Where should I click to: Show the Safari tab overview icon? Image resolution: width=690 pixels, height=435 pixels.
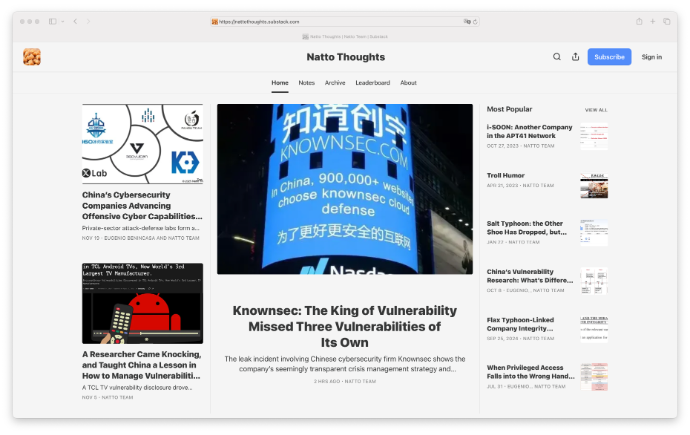click(x=667, y=21)
